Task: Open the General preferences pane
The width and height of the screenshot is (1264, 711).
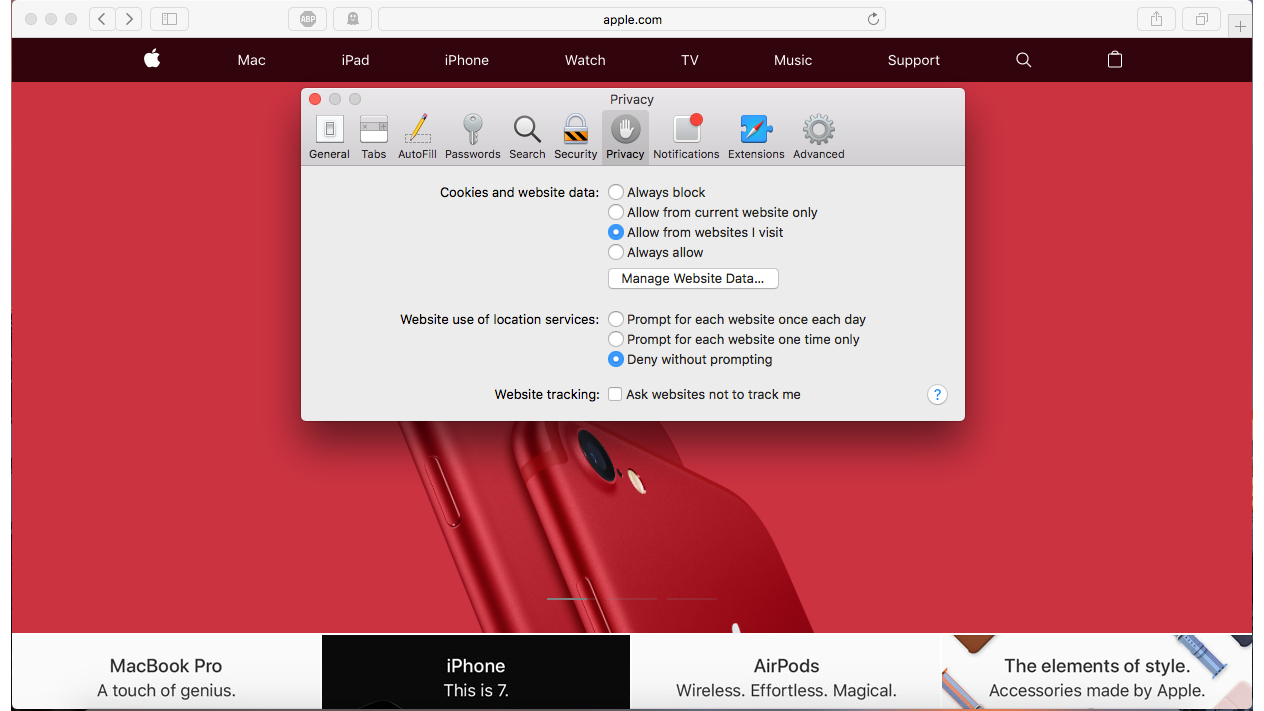Action: [329, 137]
